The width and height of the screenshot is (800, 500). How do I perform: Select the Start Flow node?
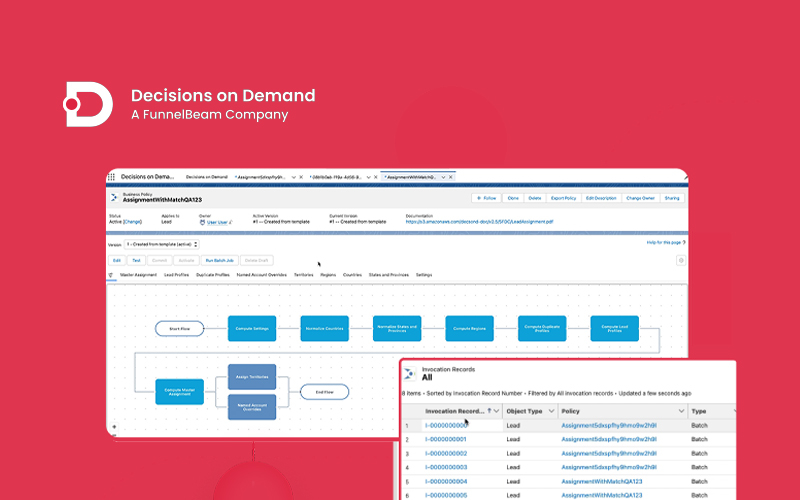[x=180, y=329]
